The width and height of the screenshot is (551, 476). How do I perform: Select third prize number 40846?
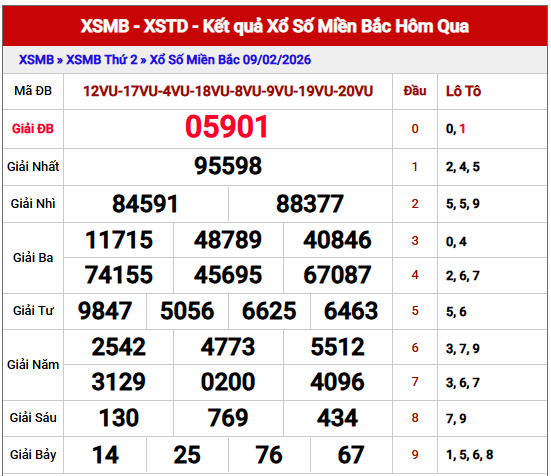[x=337, y=240]
